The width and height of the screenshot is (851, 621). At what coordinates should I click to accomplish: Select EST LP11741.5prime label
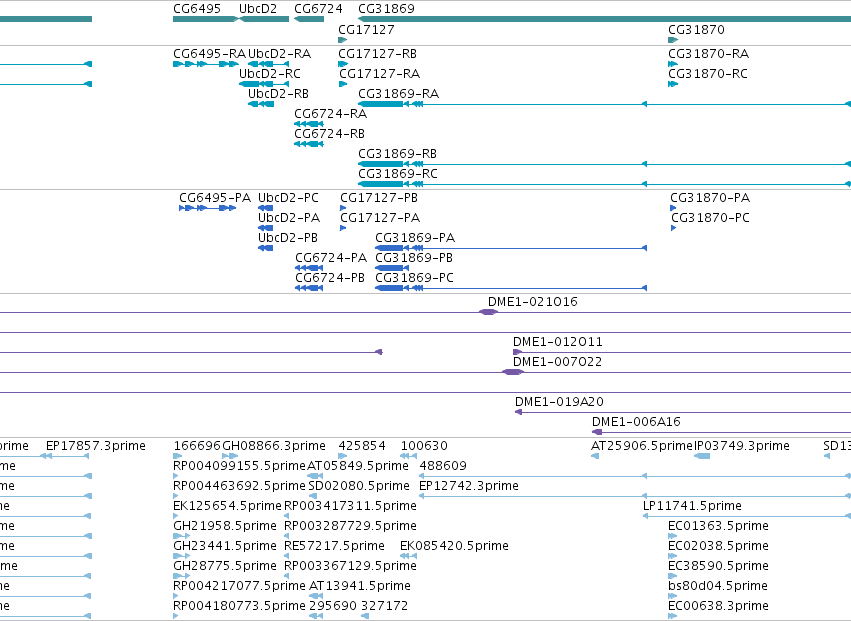[x=692, y=506]
